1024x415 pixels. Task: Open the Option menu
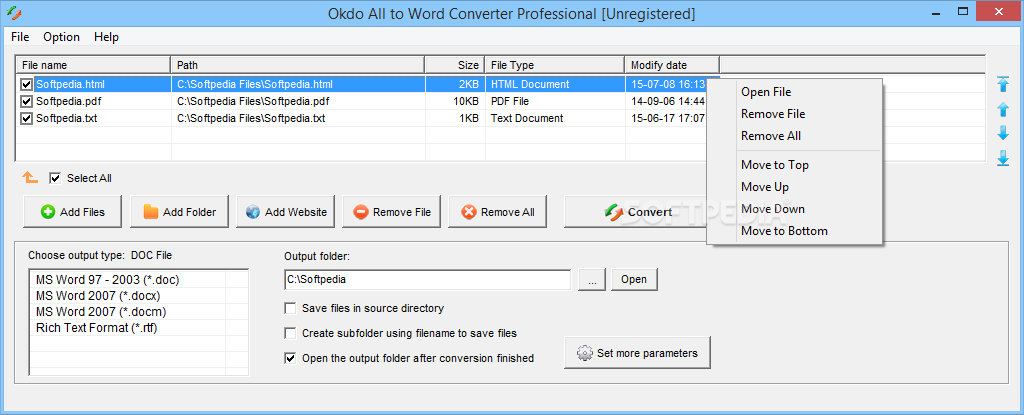coord(61,37)
